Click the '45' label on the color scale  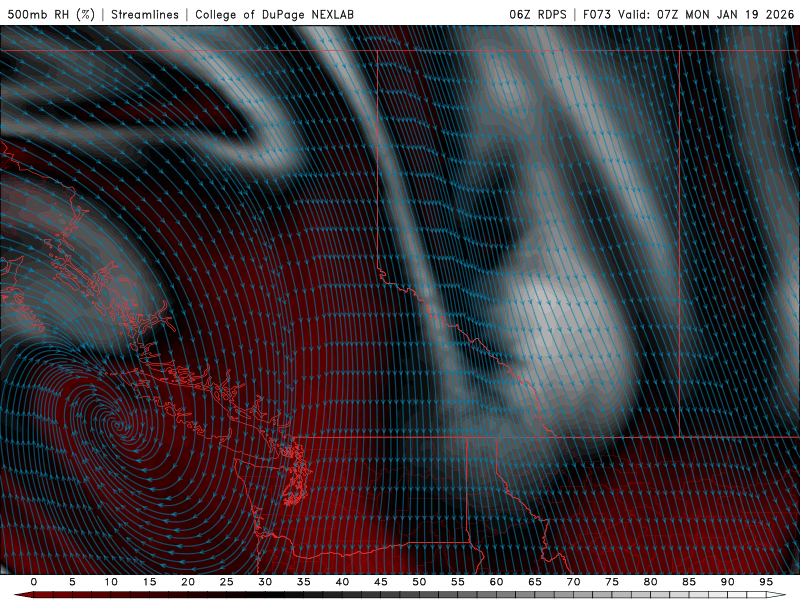click(x=381, y=582)
